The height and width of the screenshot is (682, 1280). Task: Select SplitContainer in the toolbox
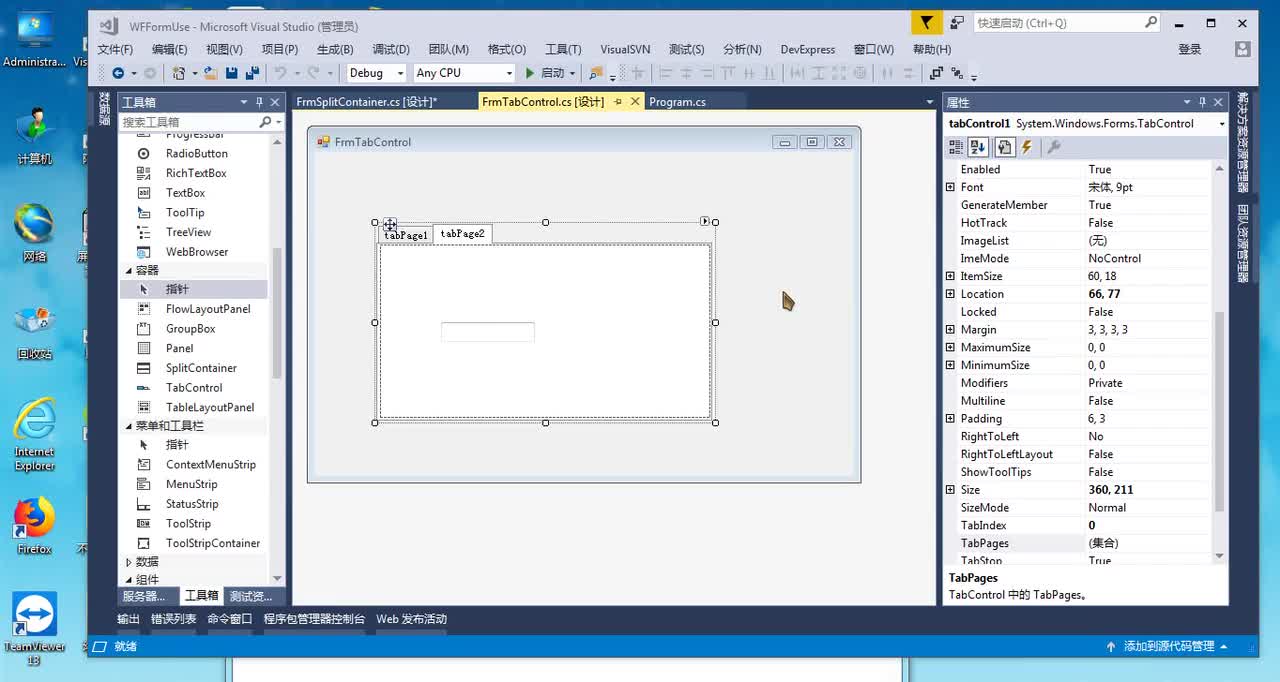200,368
